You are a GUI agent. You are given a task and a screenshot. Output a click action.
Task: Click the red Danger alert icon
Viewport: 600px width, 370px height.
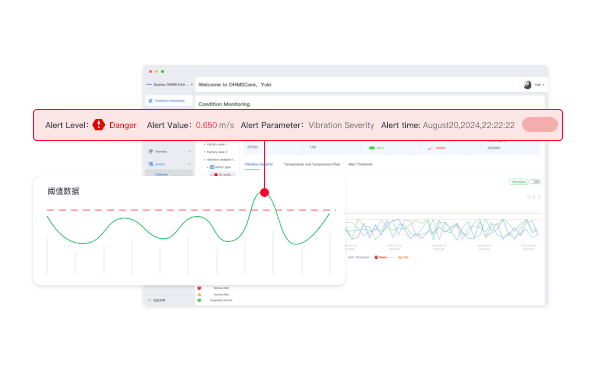pos(99,125)
